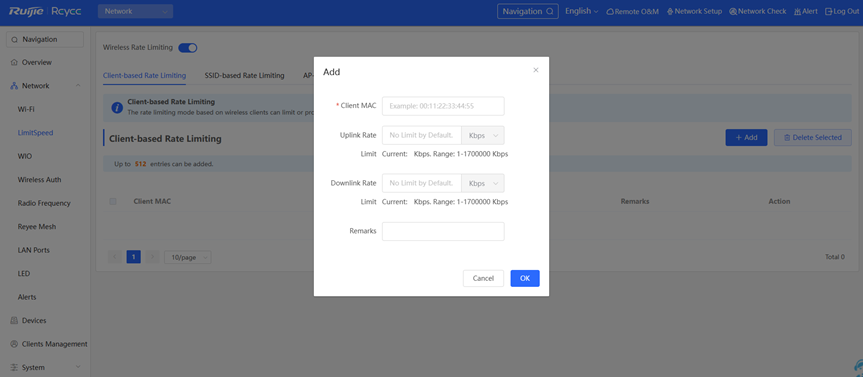Select the LimitSpeed menu item

[35, 133]
